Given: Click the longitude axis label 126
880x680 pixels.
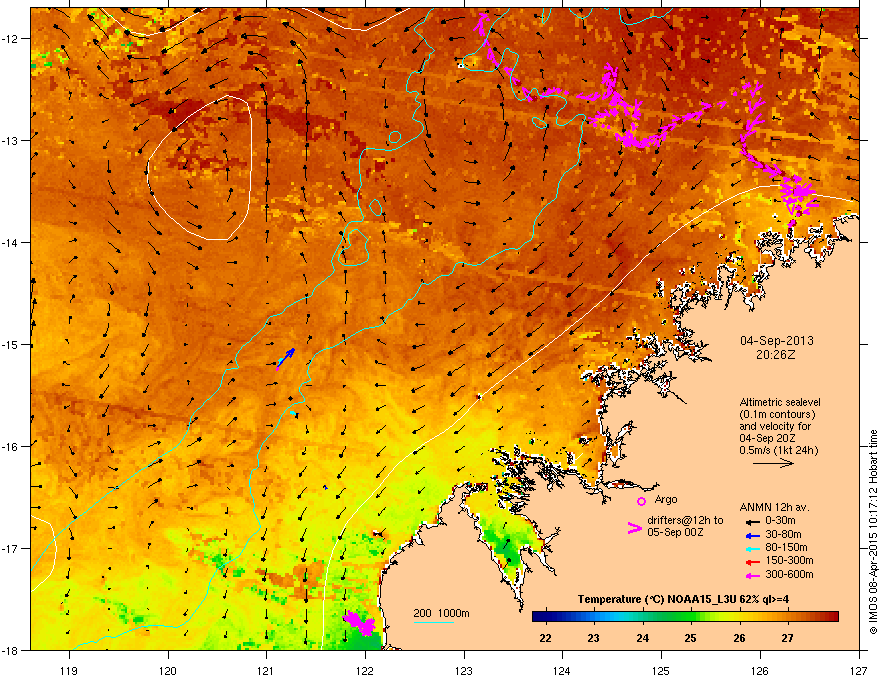Looking at the screenshot, I should coord(760,671).
